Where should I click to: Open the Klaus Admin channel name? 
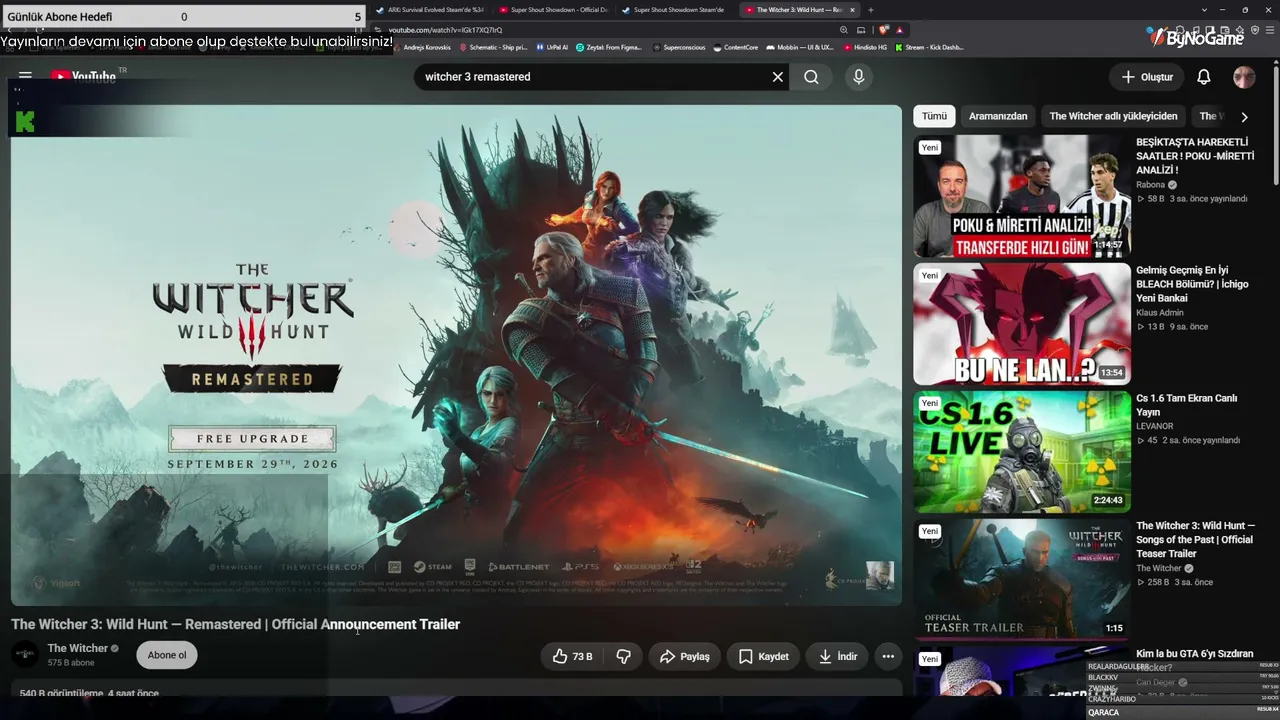[1160, 313]
